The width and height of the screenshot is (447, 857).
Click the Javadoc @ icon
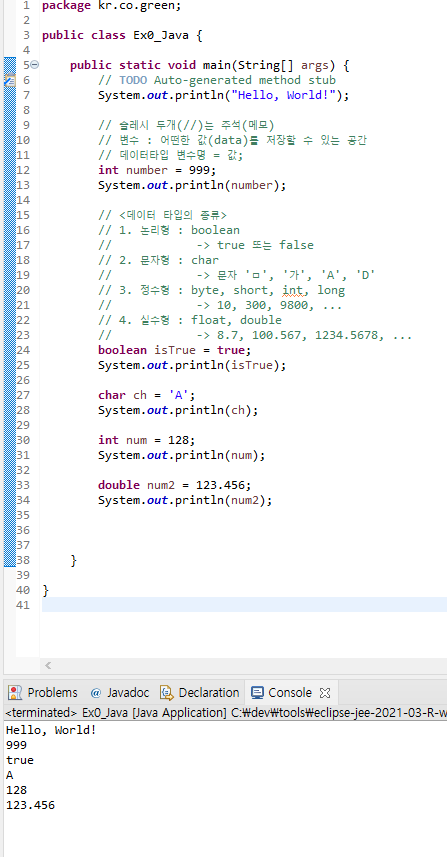click(96, 692)
